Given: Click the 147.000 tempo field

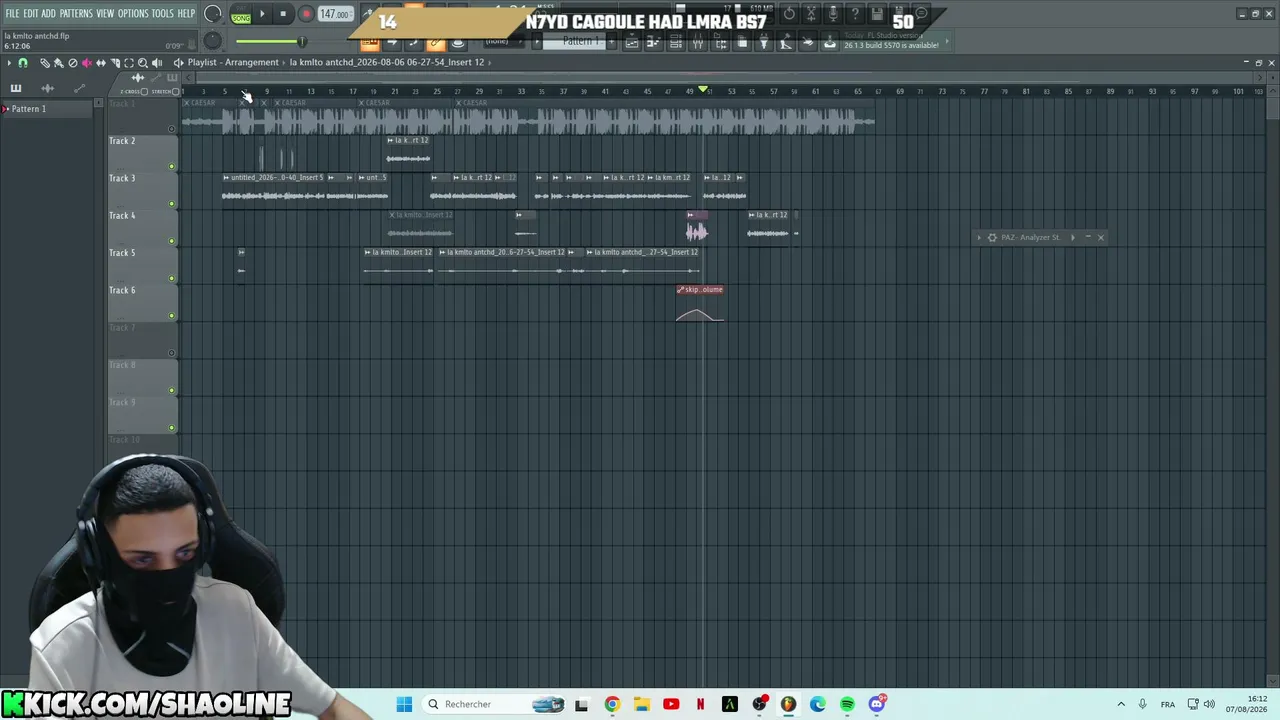Looking at the screenshot, I should point(335,14).
